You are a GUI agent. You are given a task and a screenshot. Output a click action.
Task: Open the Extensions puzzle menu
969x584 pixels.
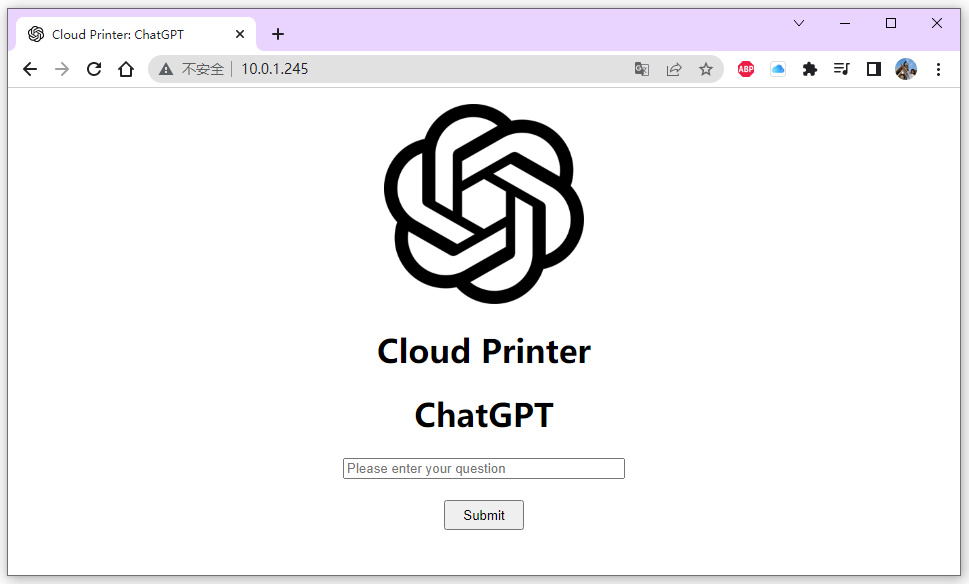click(810, 69)
